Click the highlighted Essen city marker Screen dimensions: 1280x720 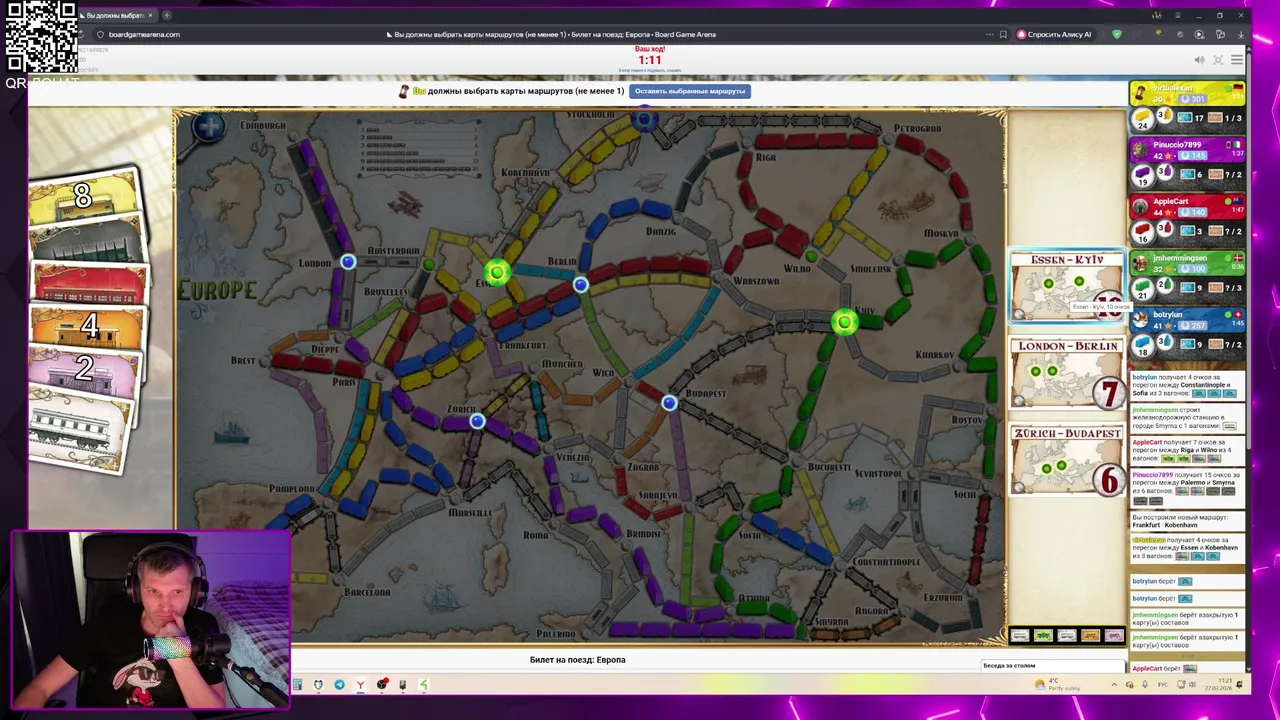tap(497, 272)
